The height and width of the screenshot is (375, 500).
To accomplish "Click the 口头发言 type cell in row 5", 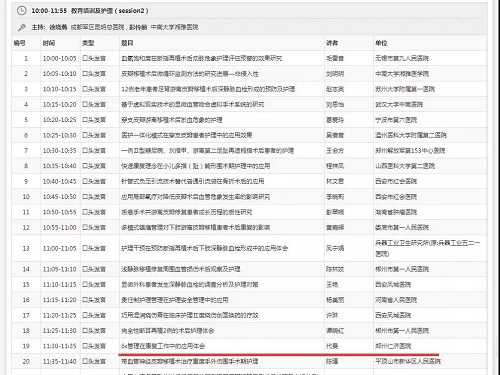I will (94, 120).
